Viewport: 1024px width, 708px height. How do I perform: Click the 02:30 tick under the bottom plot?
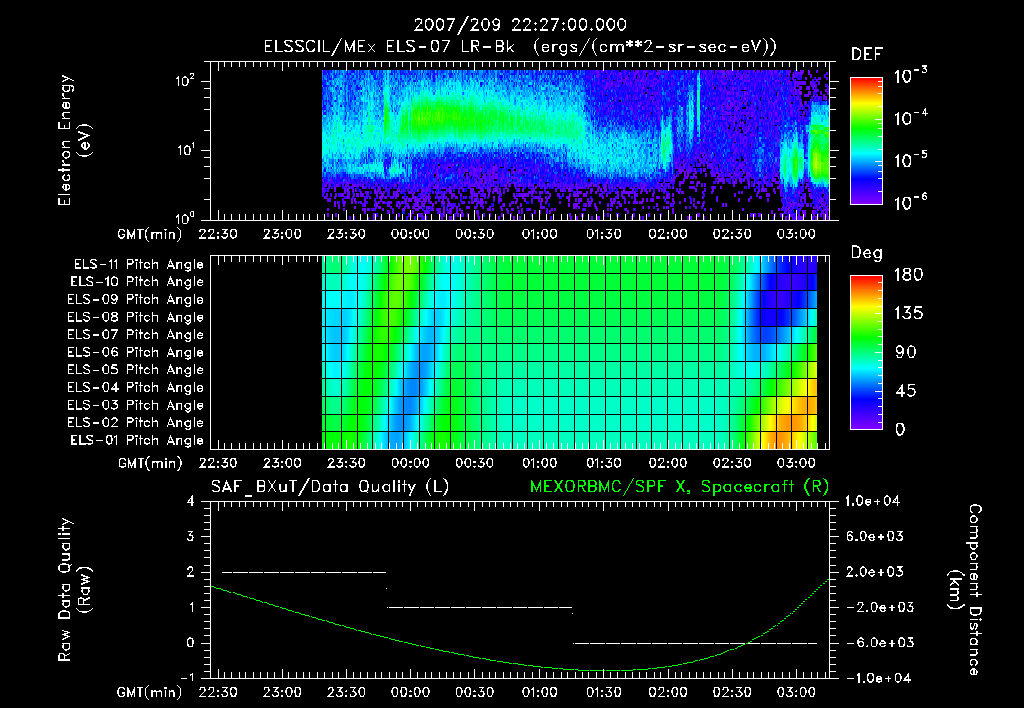click(732, 692)
